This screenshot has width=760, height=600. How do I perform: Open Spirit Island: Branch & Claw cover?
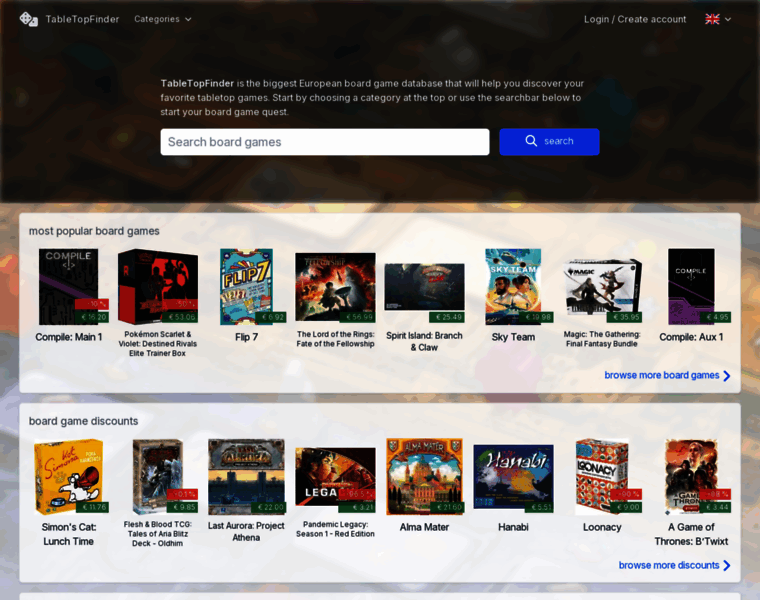tap(424, 287)
